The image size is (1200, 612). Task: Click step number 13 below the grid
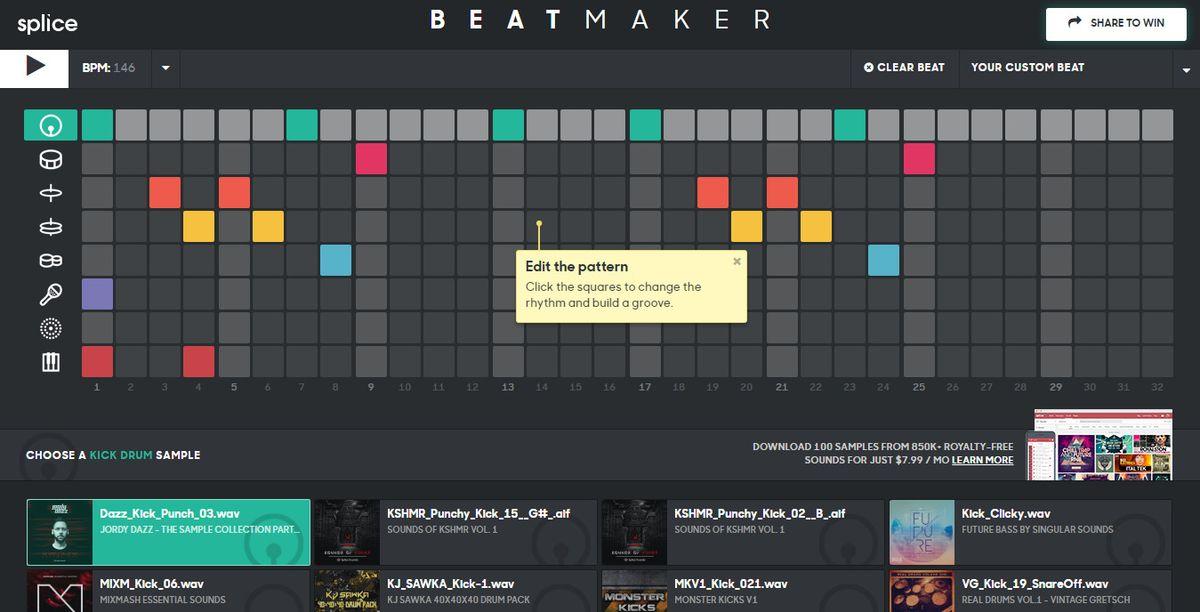(x=508, y=387)
